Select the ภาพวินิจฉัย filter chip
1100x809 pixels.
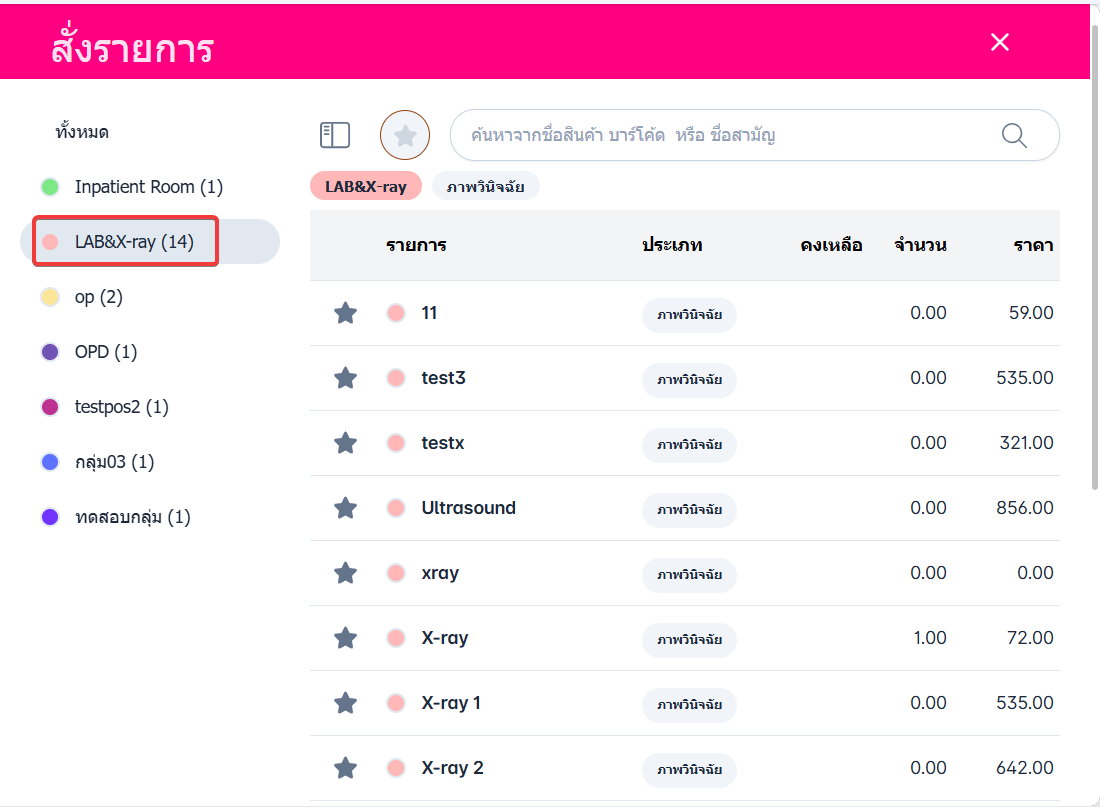[x=486, y=186]
